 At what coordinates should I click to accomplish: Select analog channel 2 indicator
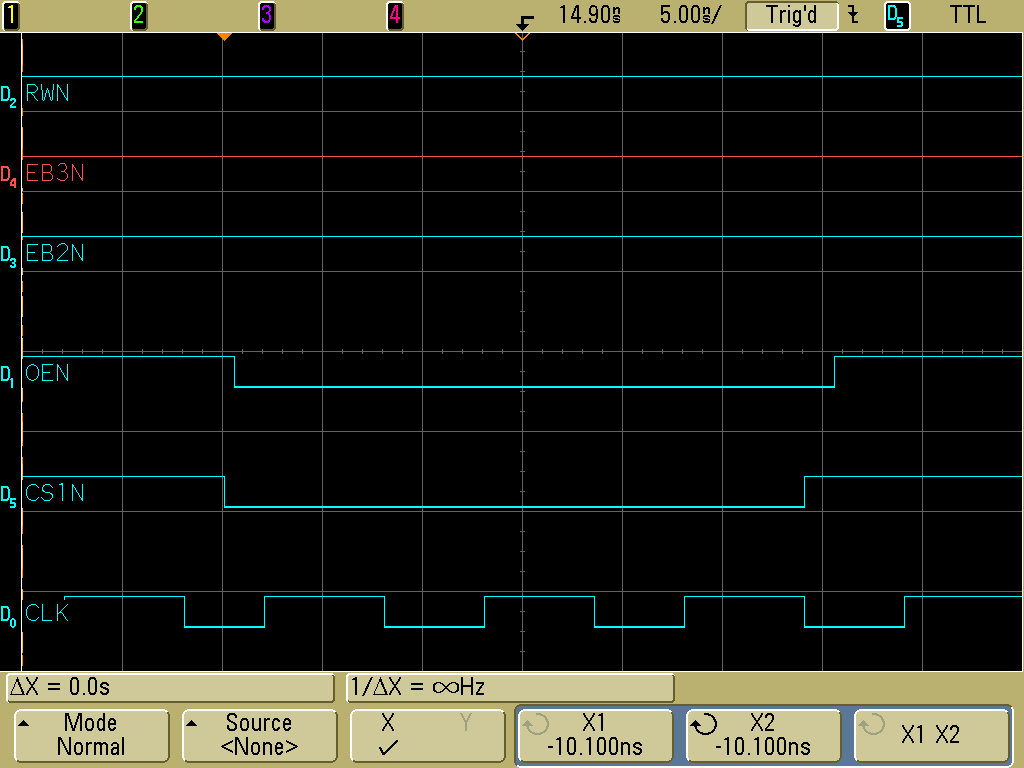(x=139, y=15)
